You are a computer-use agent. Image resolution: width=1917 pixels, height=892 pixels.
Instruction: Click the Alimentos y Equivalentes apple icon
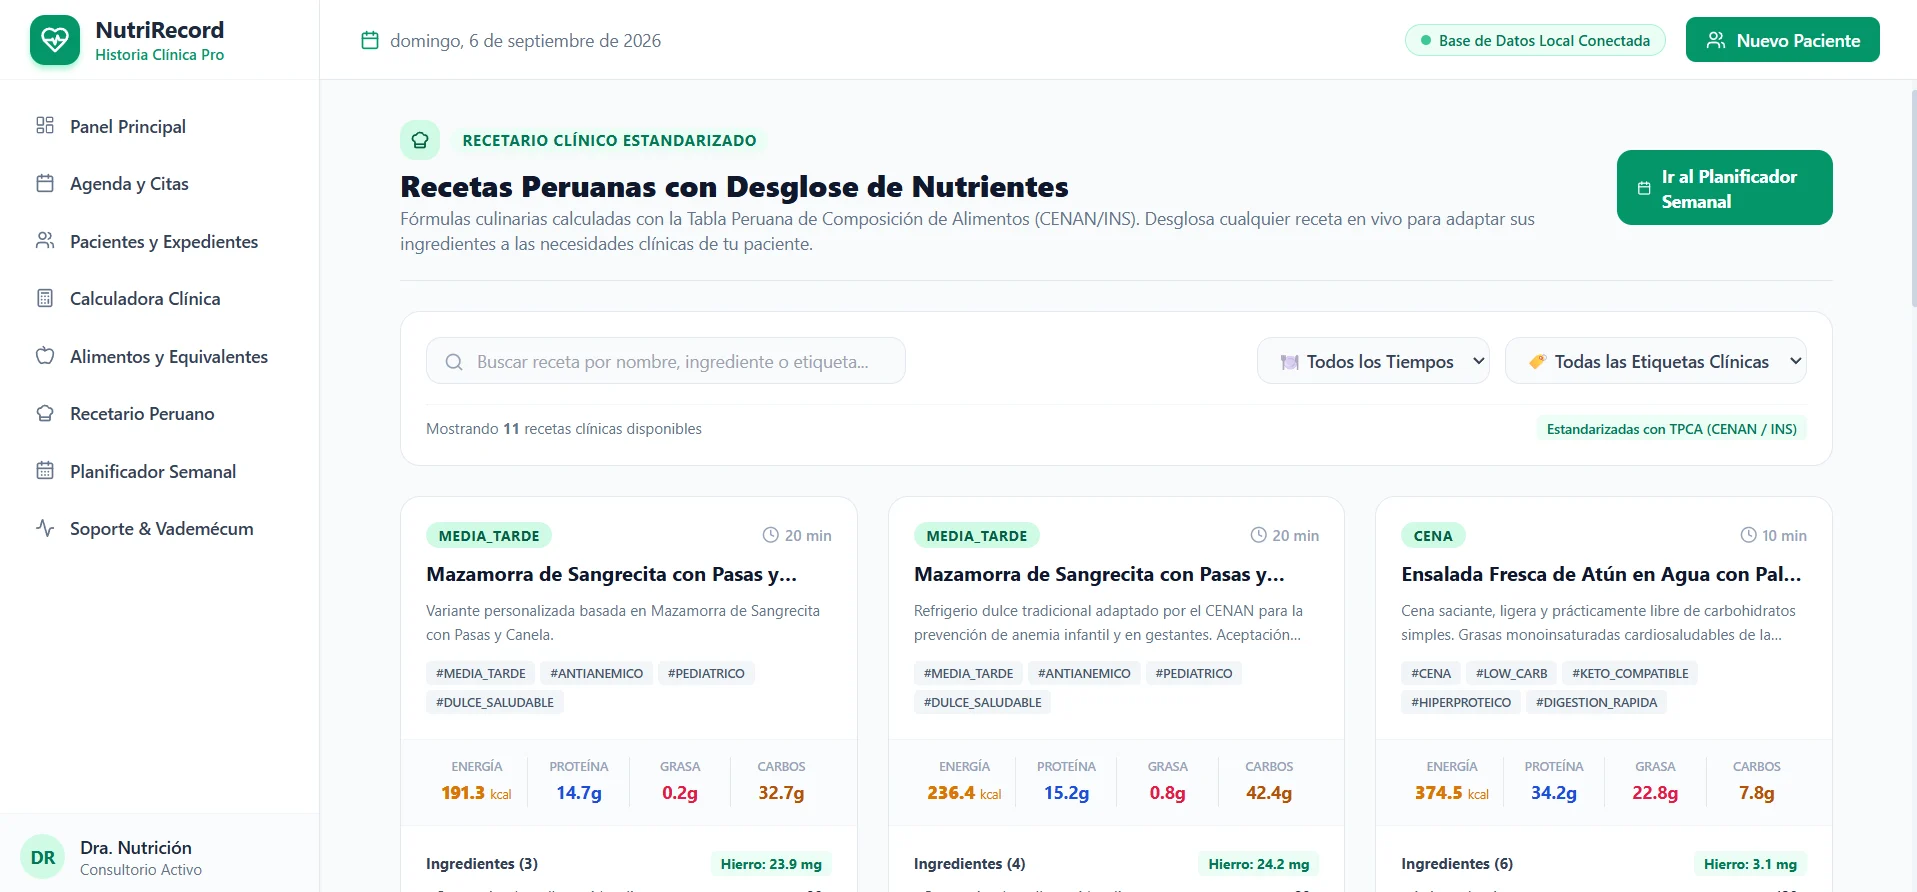[45, 356]
